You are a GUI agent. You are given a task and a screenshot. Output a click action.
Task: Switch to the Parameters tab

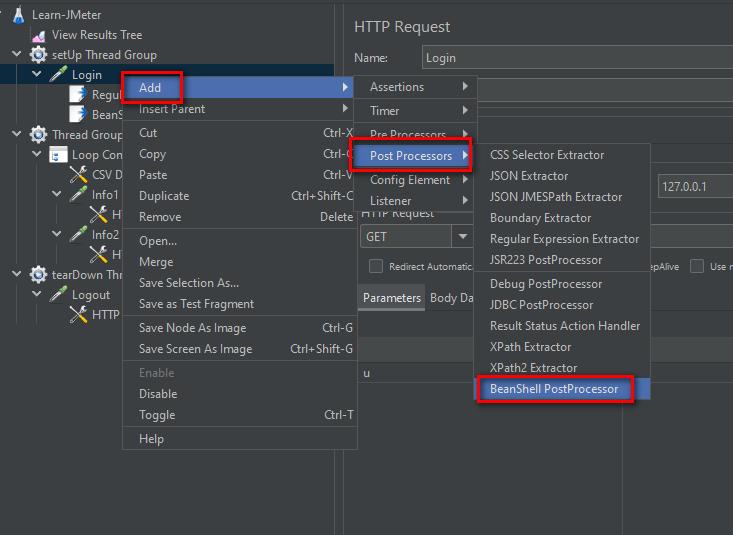(x=392, y=298)
